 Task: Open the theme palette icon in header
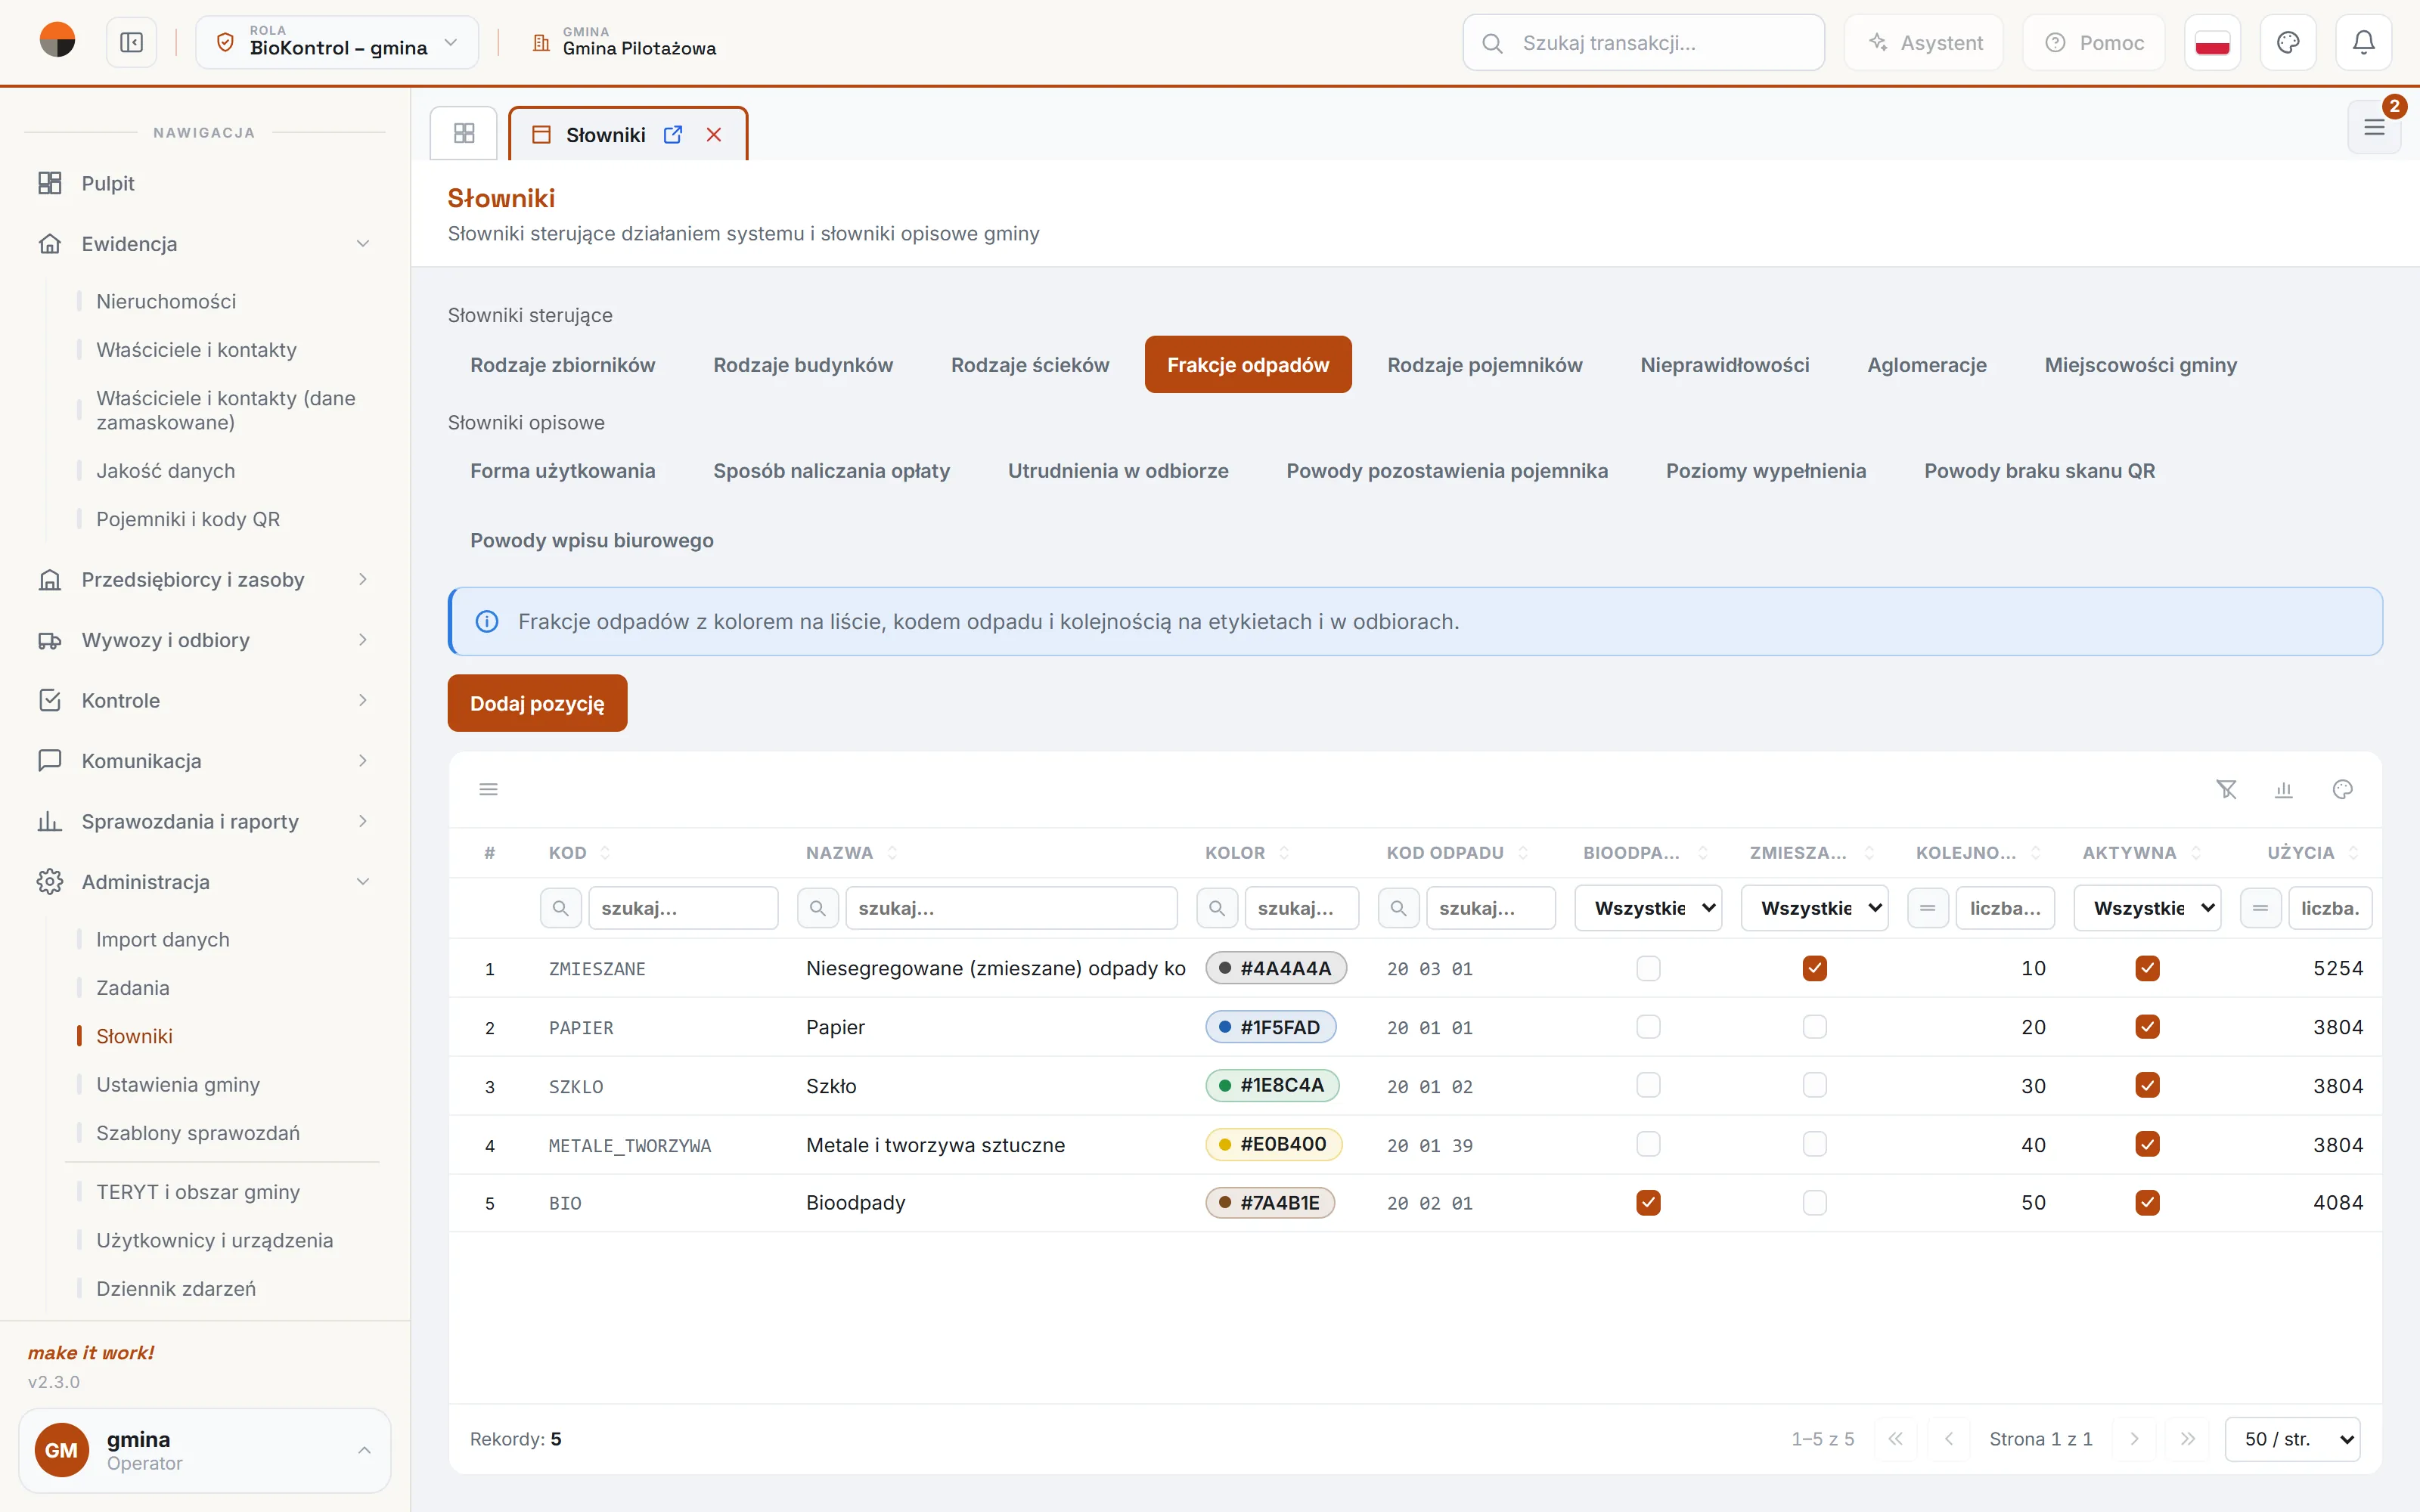2288,42
